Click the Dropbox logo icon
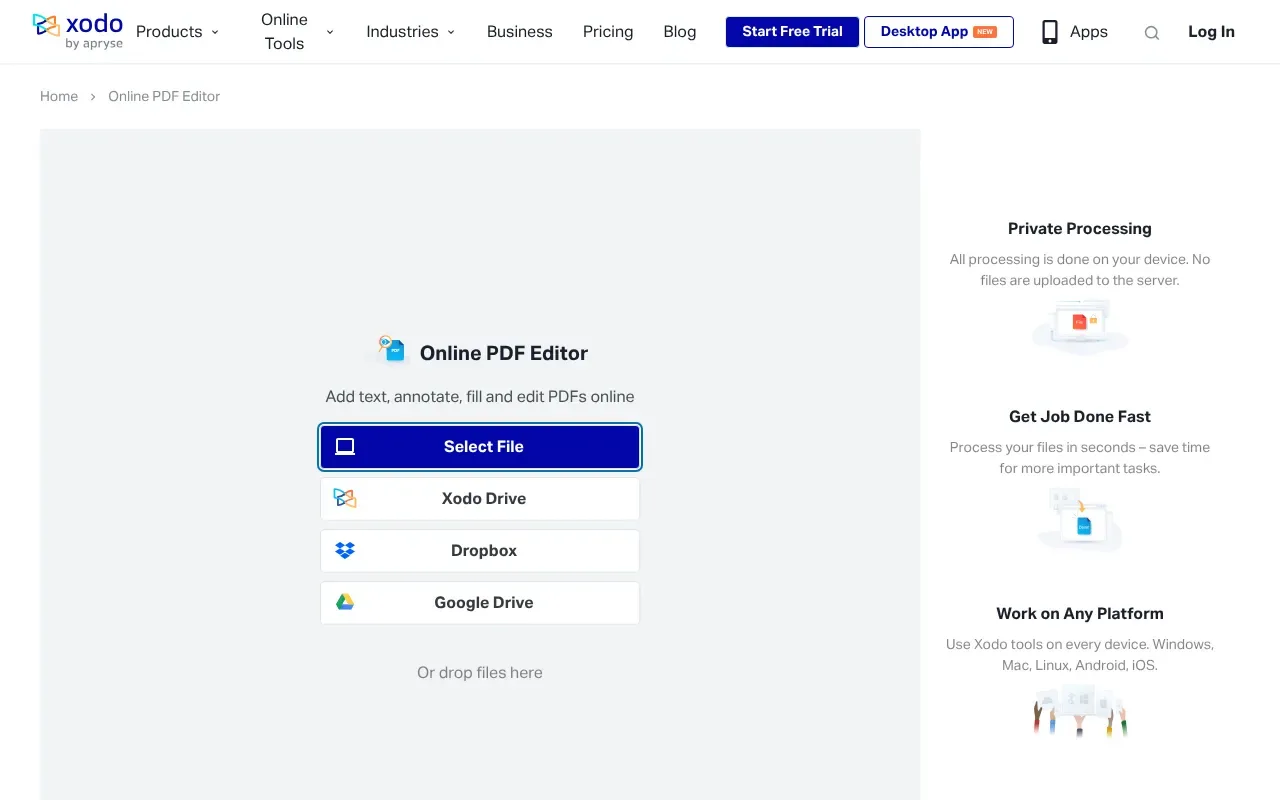This screenshot has width=1280, height=800. click(x=345, y=550)
